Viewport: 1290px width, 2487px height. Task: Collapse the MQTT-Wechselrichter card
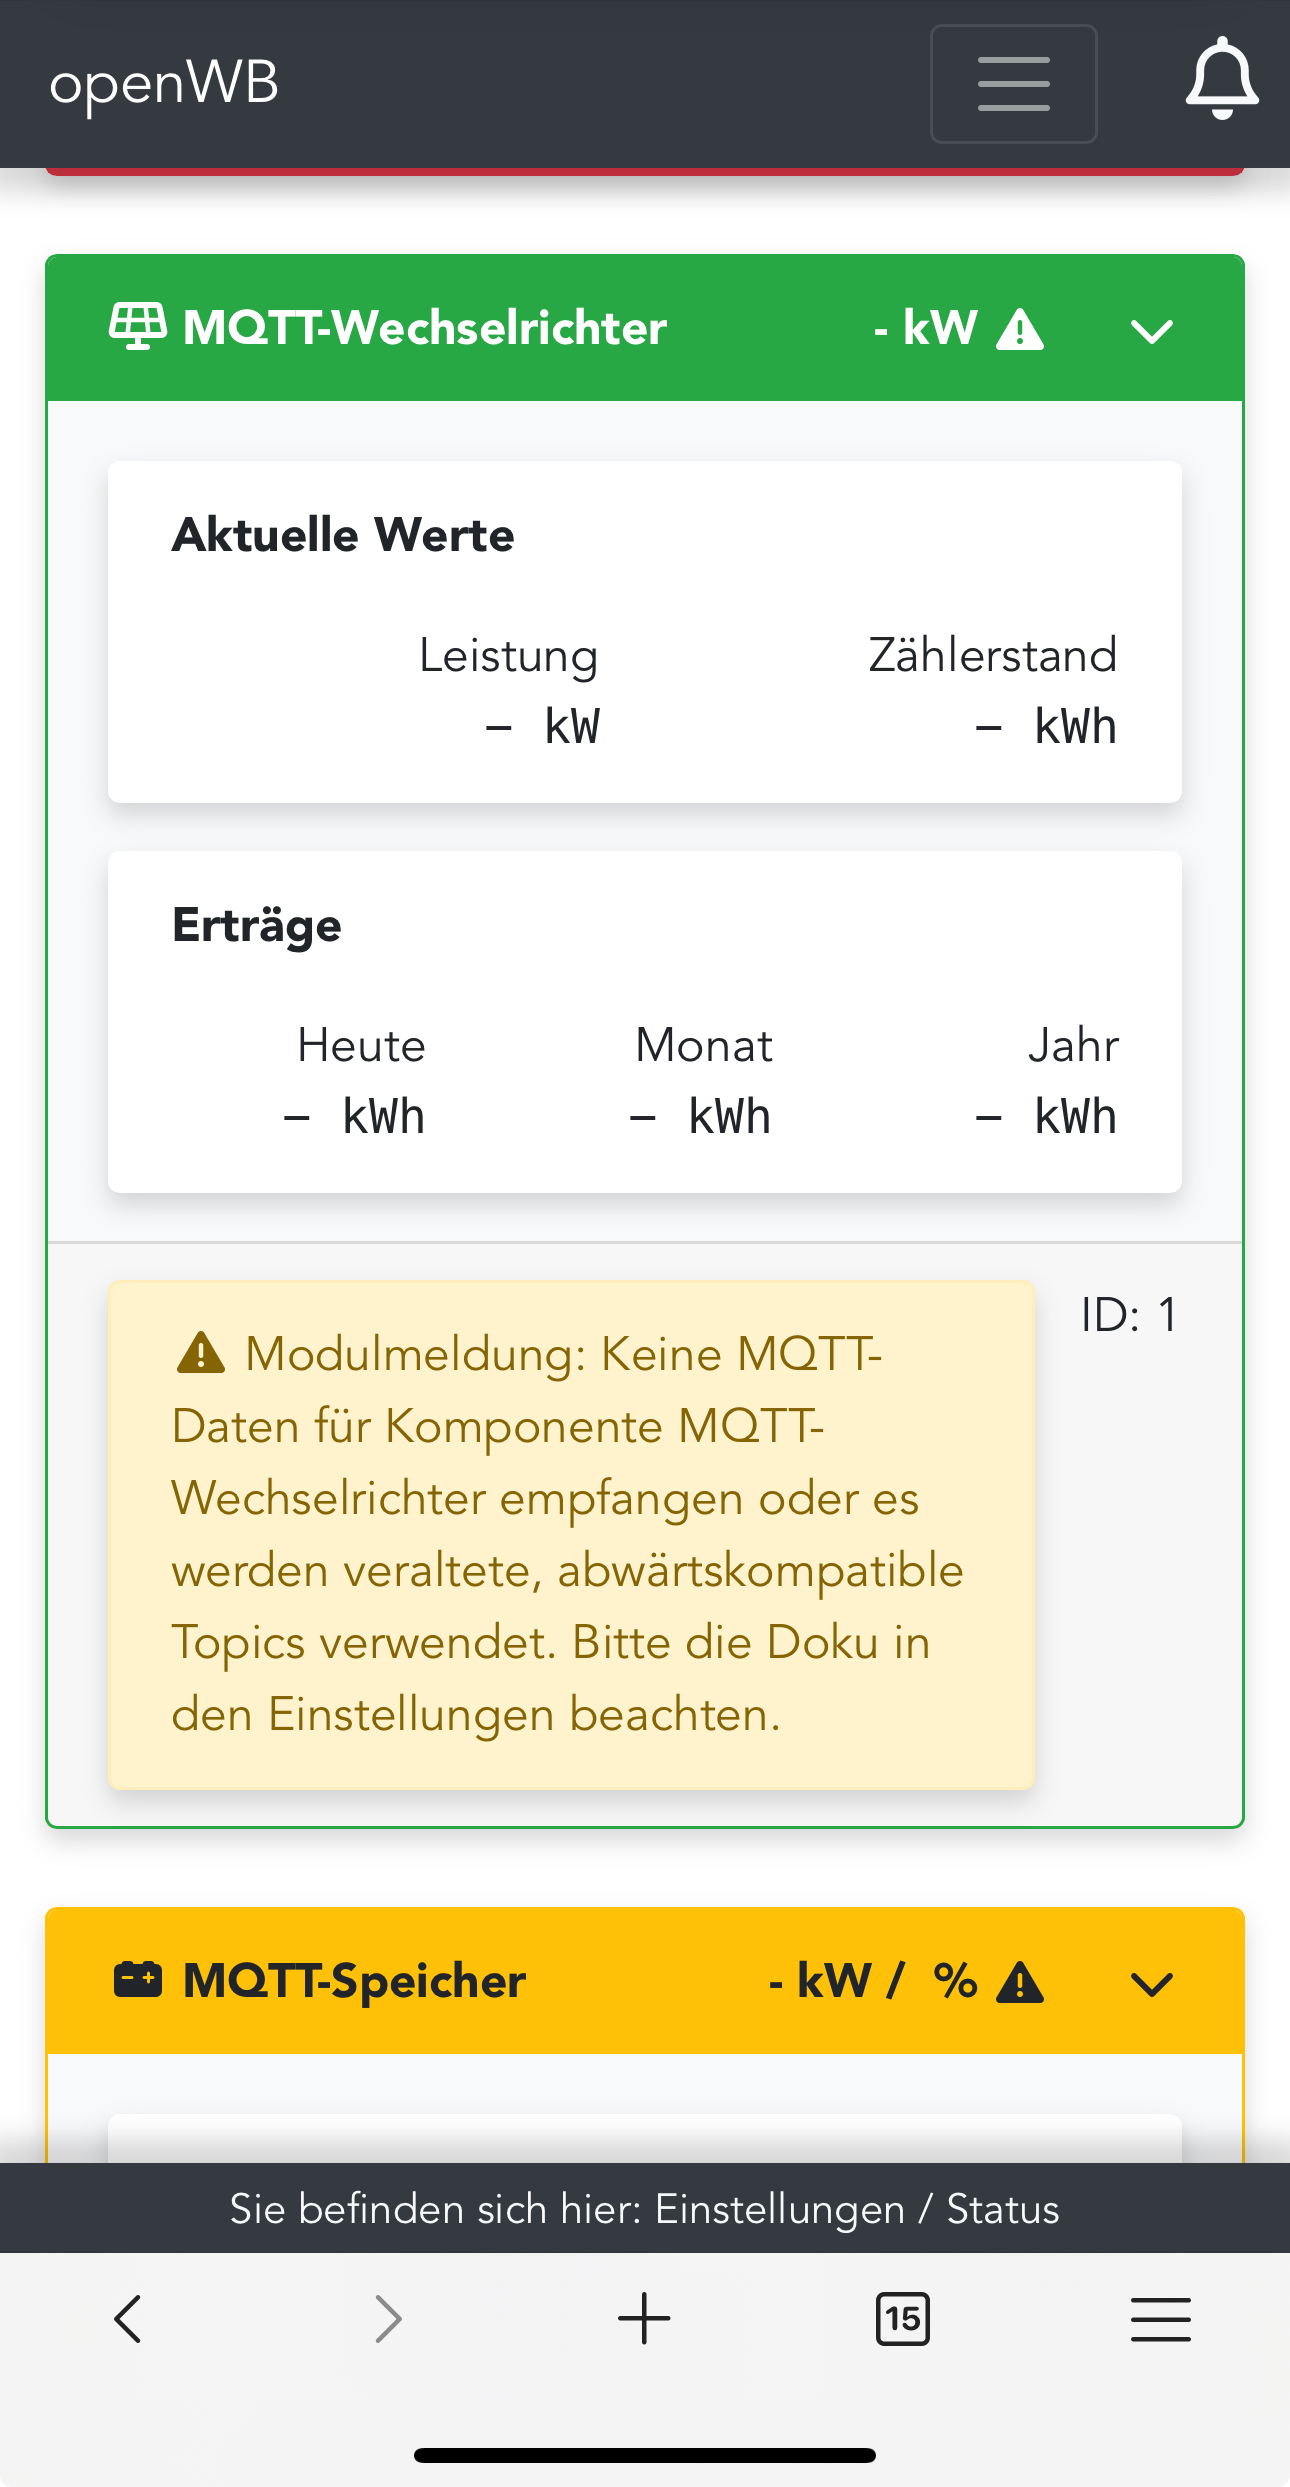pos(1151,331)
